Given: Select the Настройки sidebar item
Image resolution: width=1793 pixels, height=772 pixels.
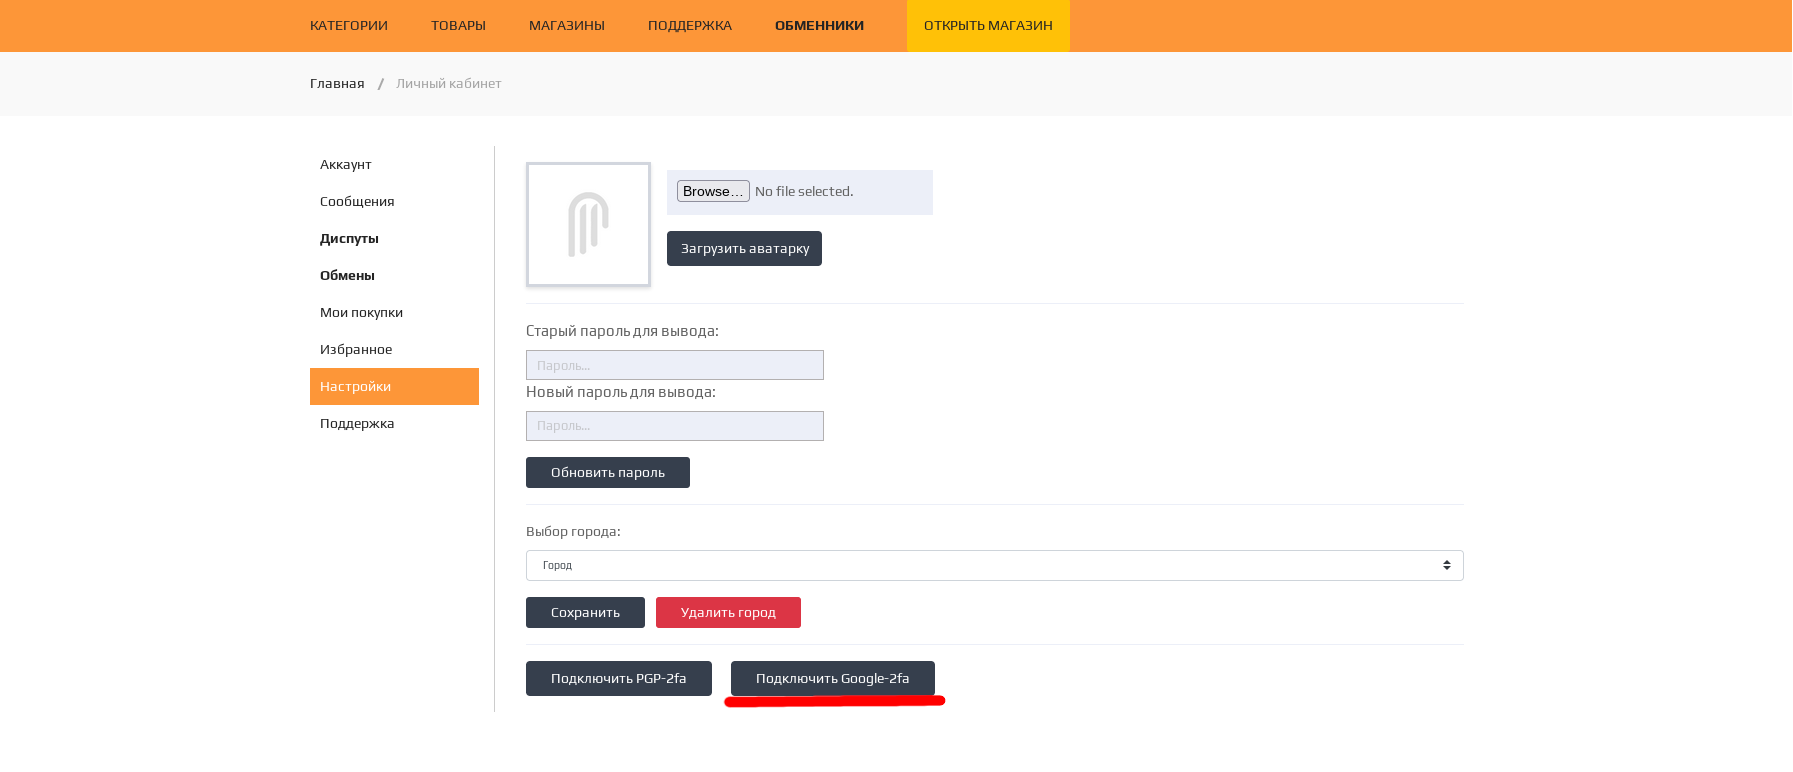Looking at the screenshot, I should click(x=394, y=386).
